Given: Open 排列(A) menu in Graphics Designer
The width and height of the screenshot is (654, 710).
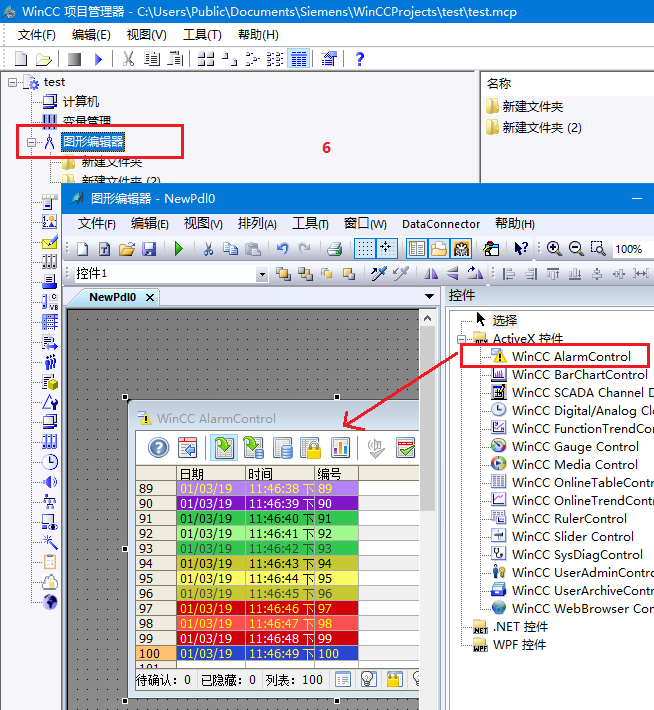Looking at the screenshot, I should tap(257, 224).
